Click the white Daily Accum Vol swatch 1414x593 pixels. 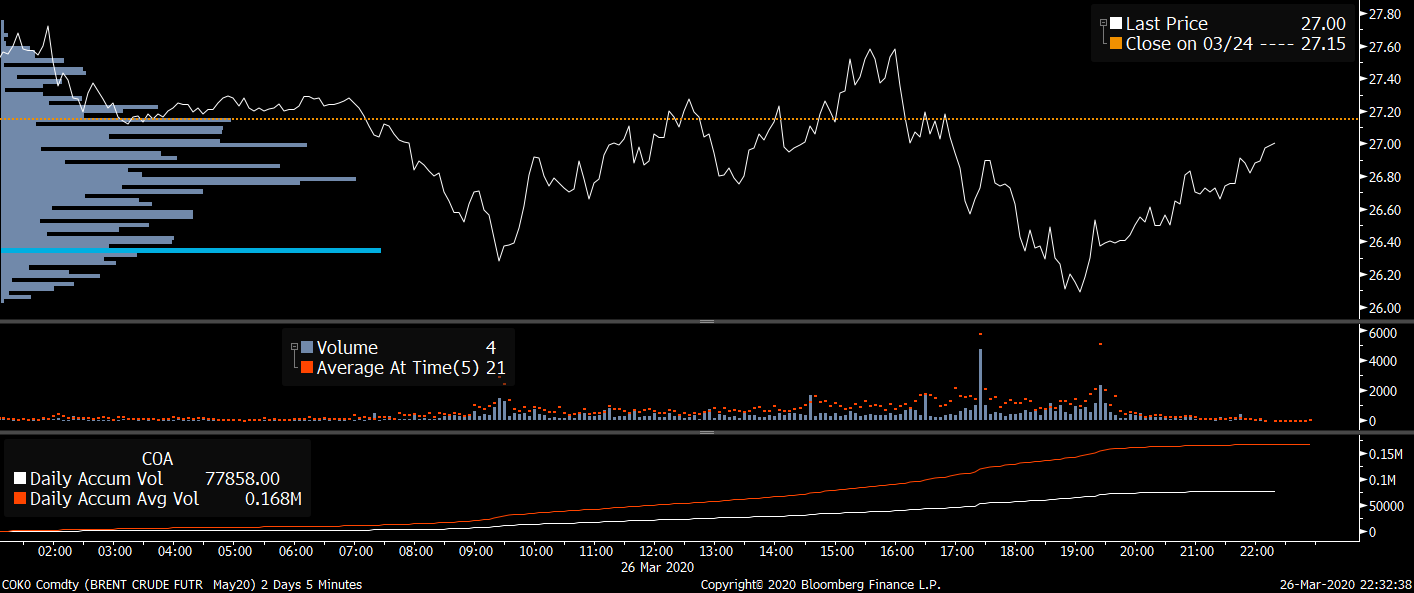point(20,479)
